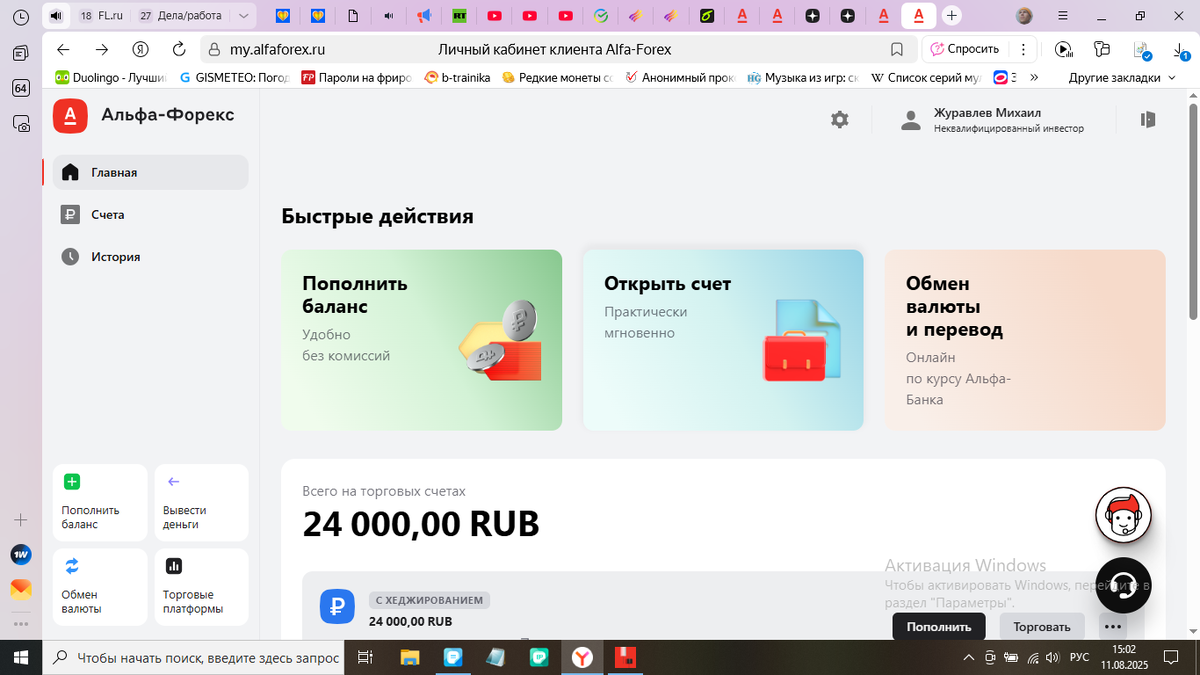Open the b-trainika bookmark
This screenshot has height=675, width=1200.
457,77
